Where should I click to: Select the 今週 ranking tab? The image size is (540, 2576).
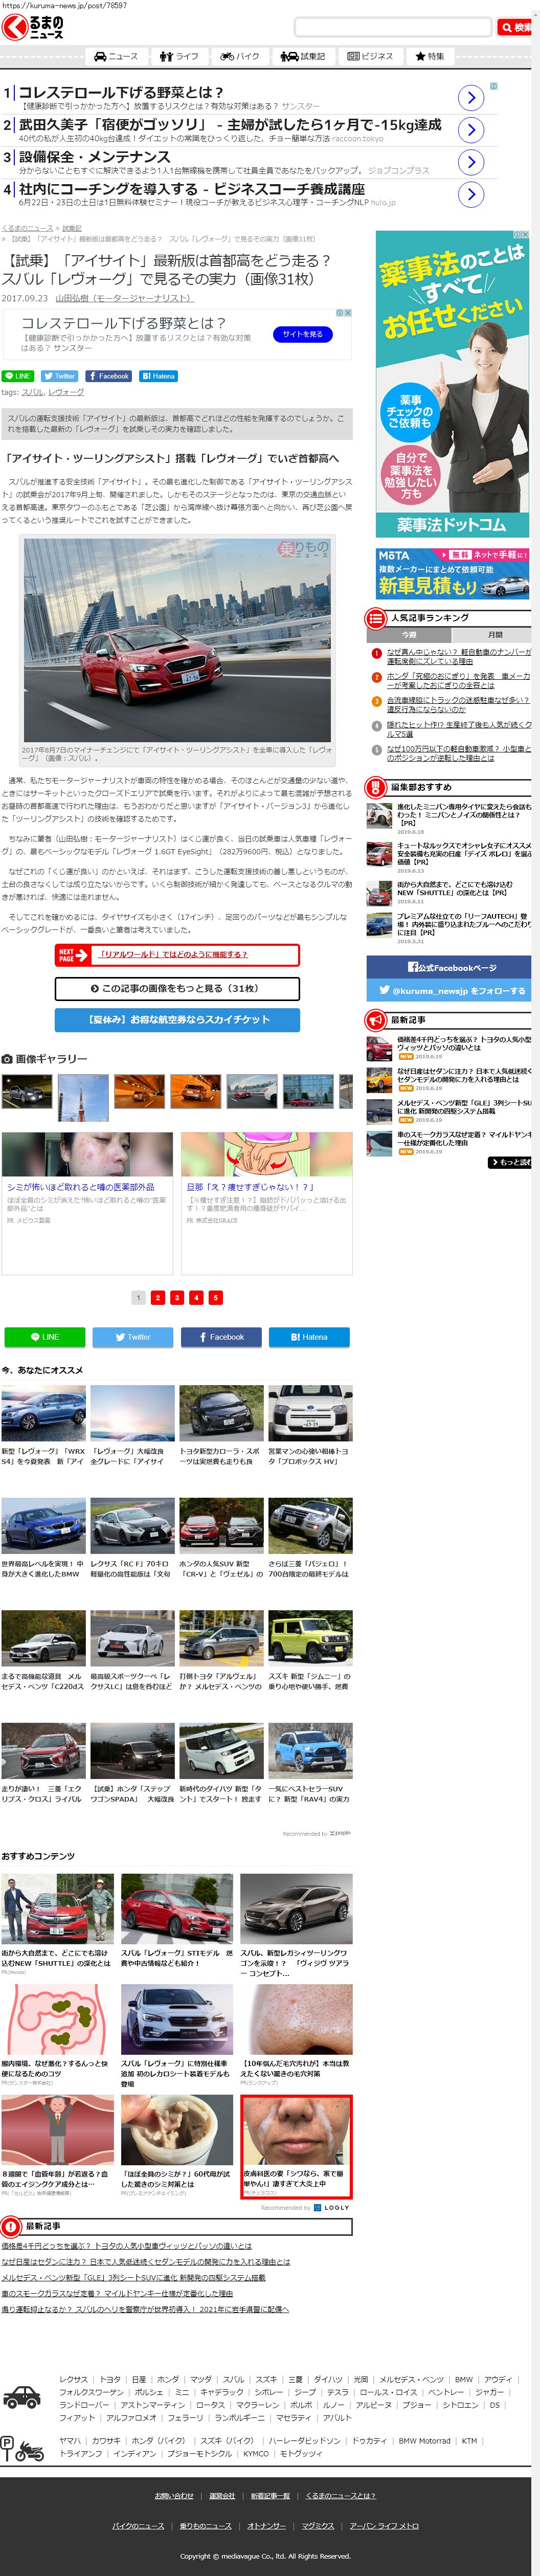click(x=409, y=635)
